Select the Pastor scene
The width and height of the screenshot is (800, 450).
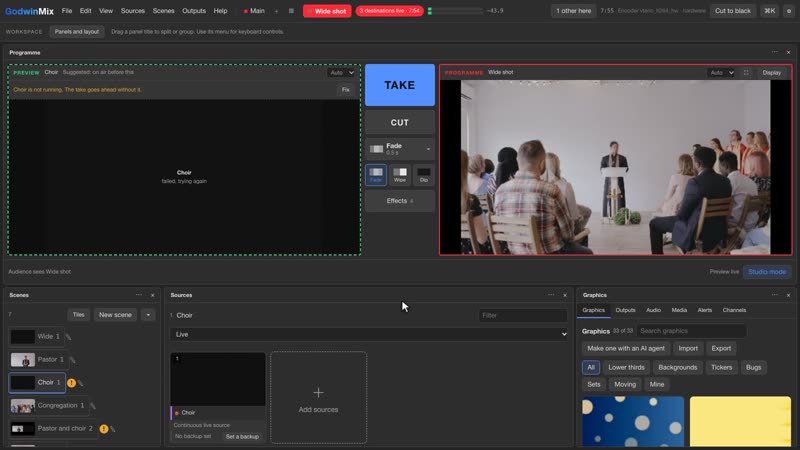38,360
